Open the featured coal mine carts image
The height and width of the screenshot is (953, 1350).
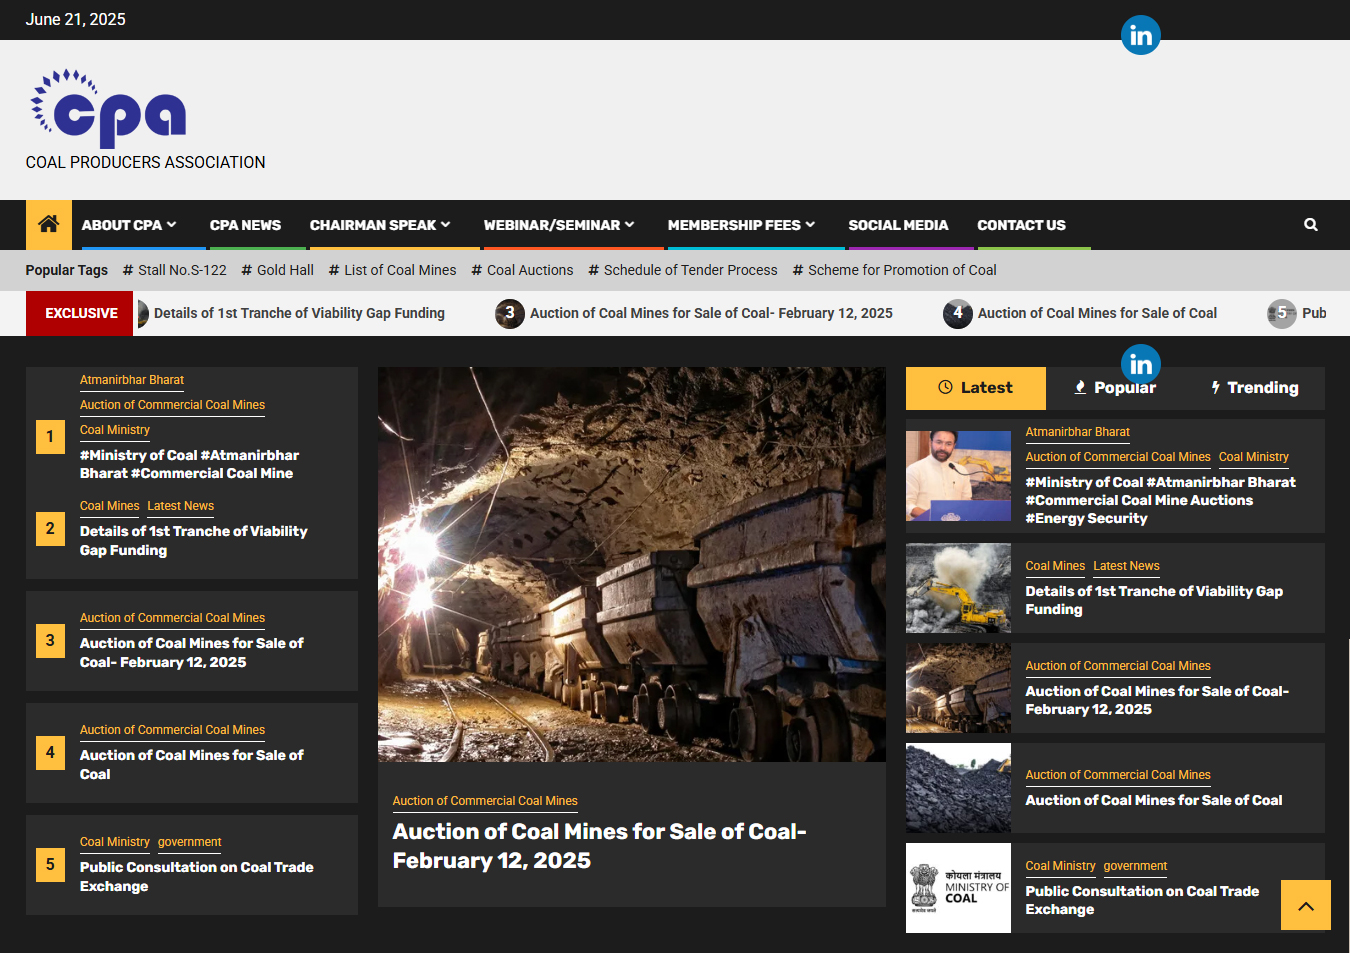point(631,564)
